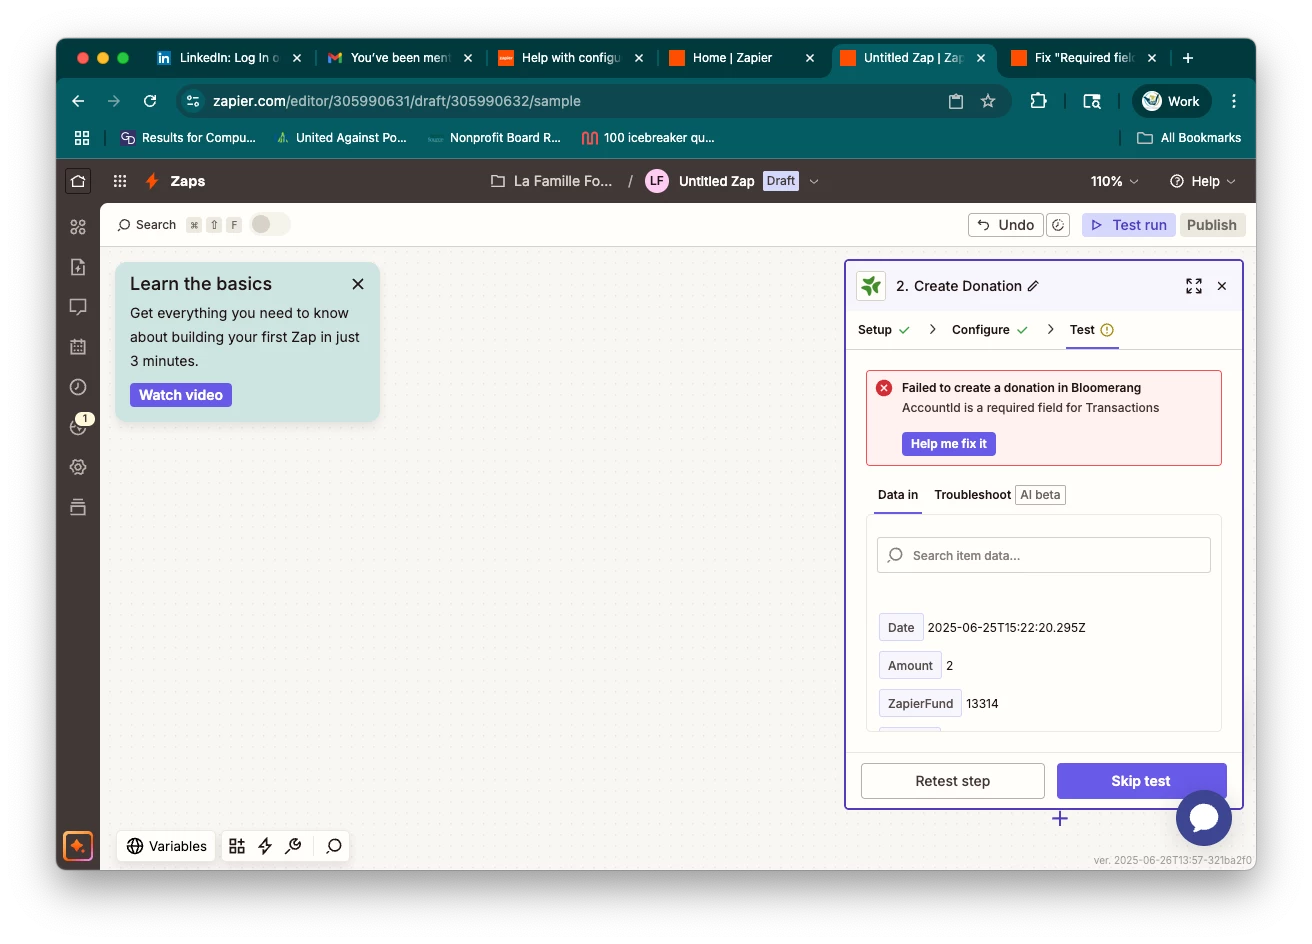The width and height of the screenshot is (1312, 944).
Task: Open the Variables button
Action: [x=167, y=846]
